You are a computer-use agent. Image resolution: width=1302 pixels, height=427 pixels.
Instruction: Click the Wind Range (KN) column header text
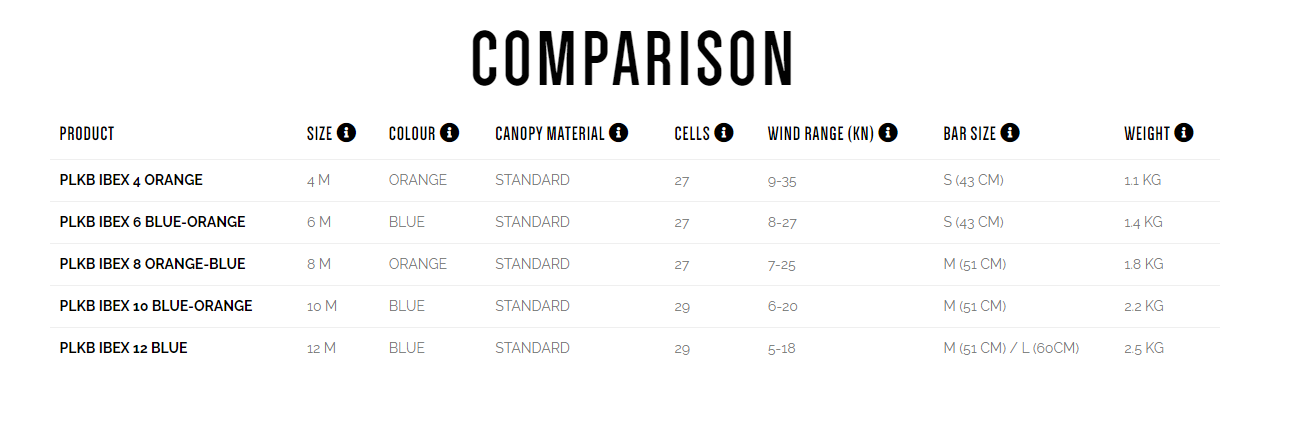click(821, 134)
